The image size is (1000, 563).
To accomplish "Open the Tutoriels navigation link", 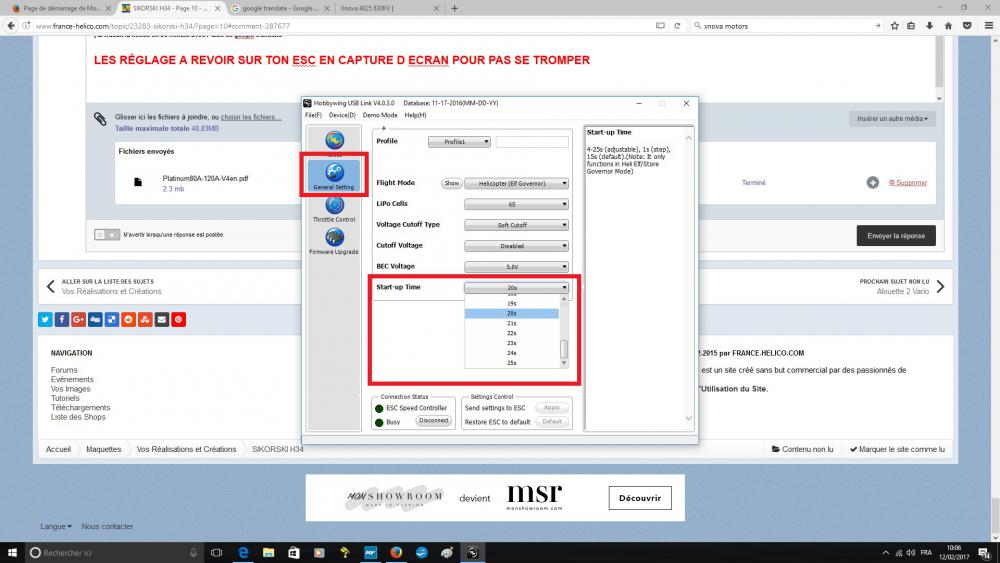I will click(x=65, y=398).
